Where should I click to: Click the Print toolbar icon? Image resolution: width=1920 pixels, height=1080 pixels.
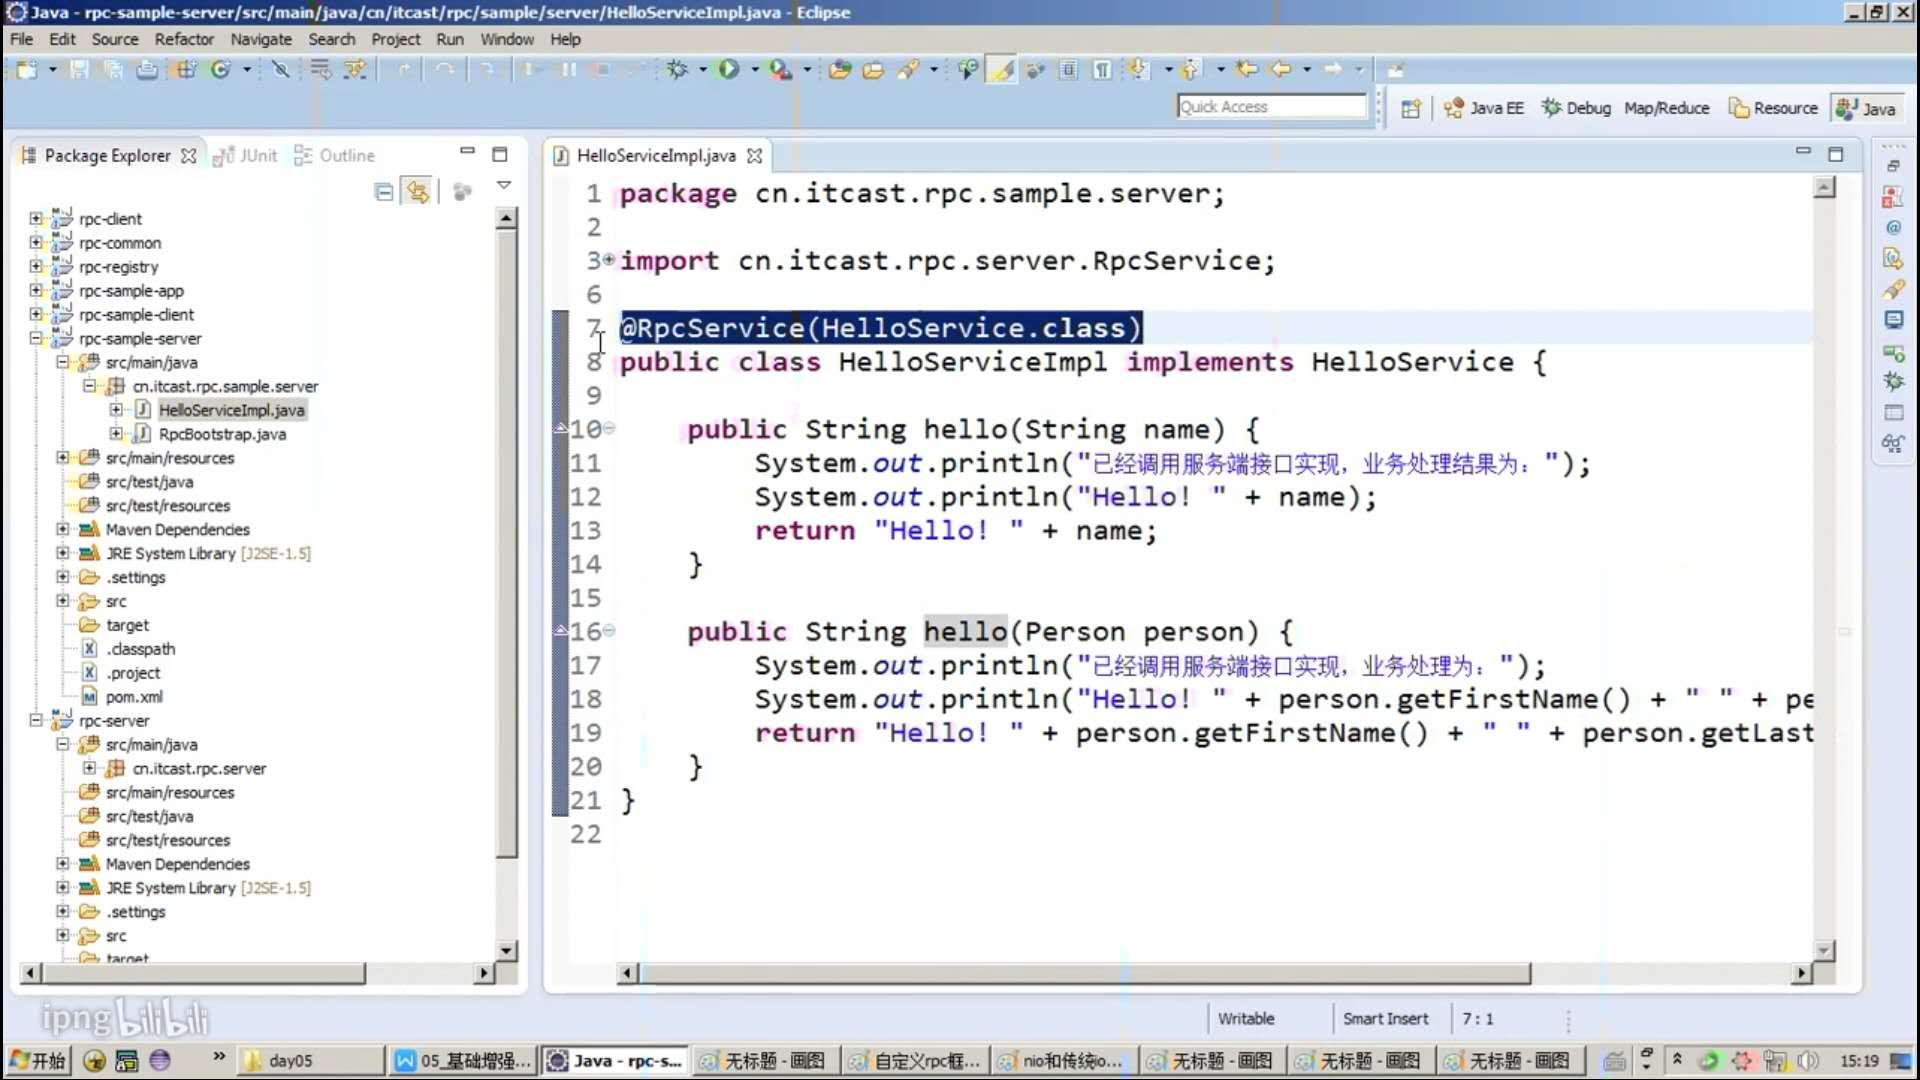[147, 69]
